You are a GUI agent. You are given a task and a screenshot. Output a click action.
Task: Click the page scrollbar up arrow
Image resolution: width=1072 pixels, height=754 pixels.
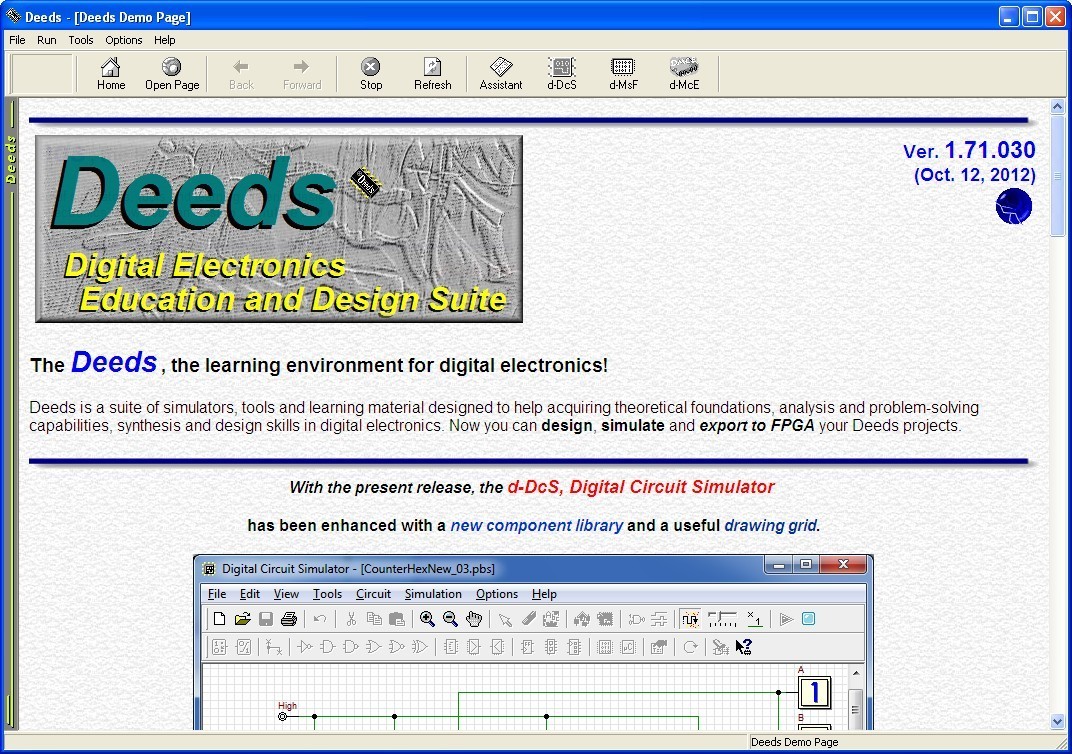[x=1058, y=106]
